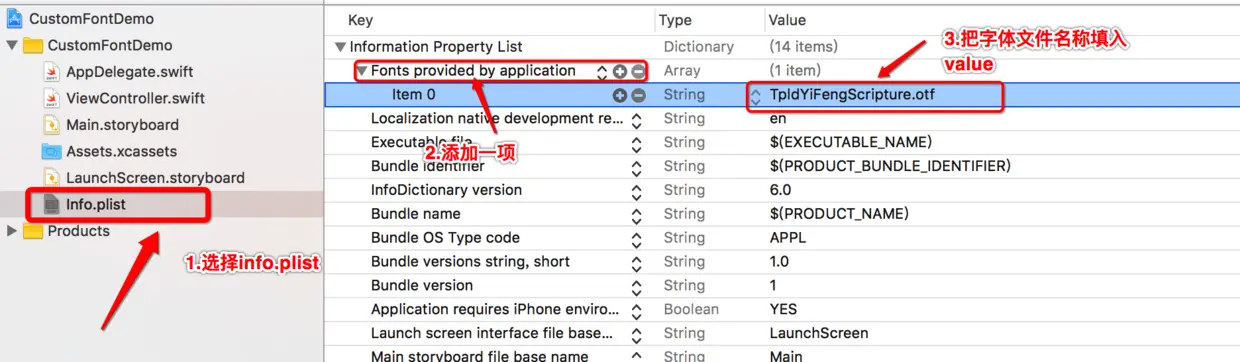Viewport: 1240px width, 362px height.
Task: Open key stepper for InfoDictionary version row
Action: [636, 191]
